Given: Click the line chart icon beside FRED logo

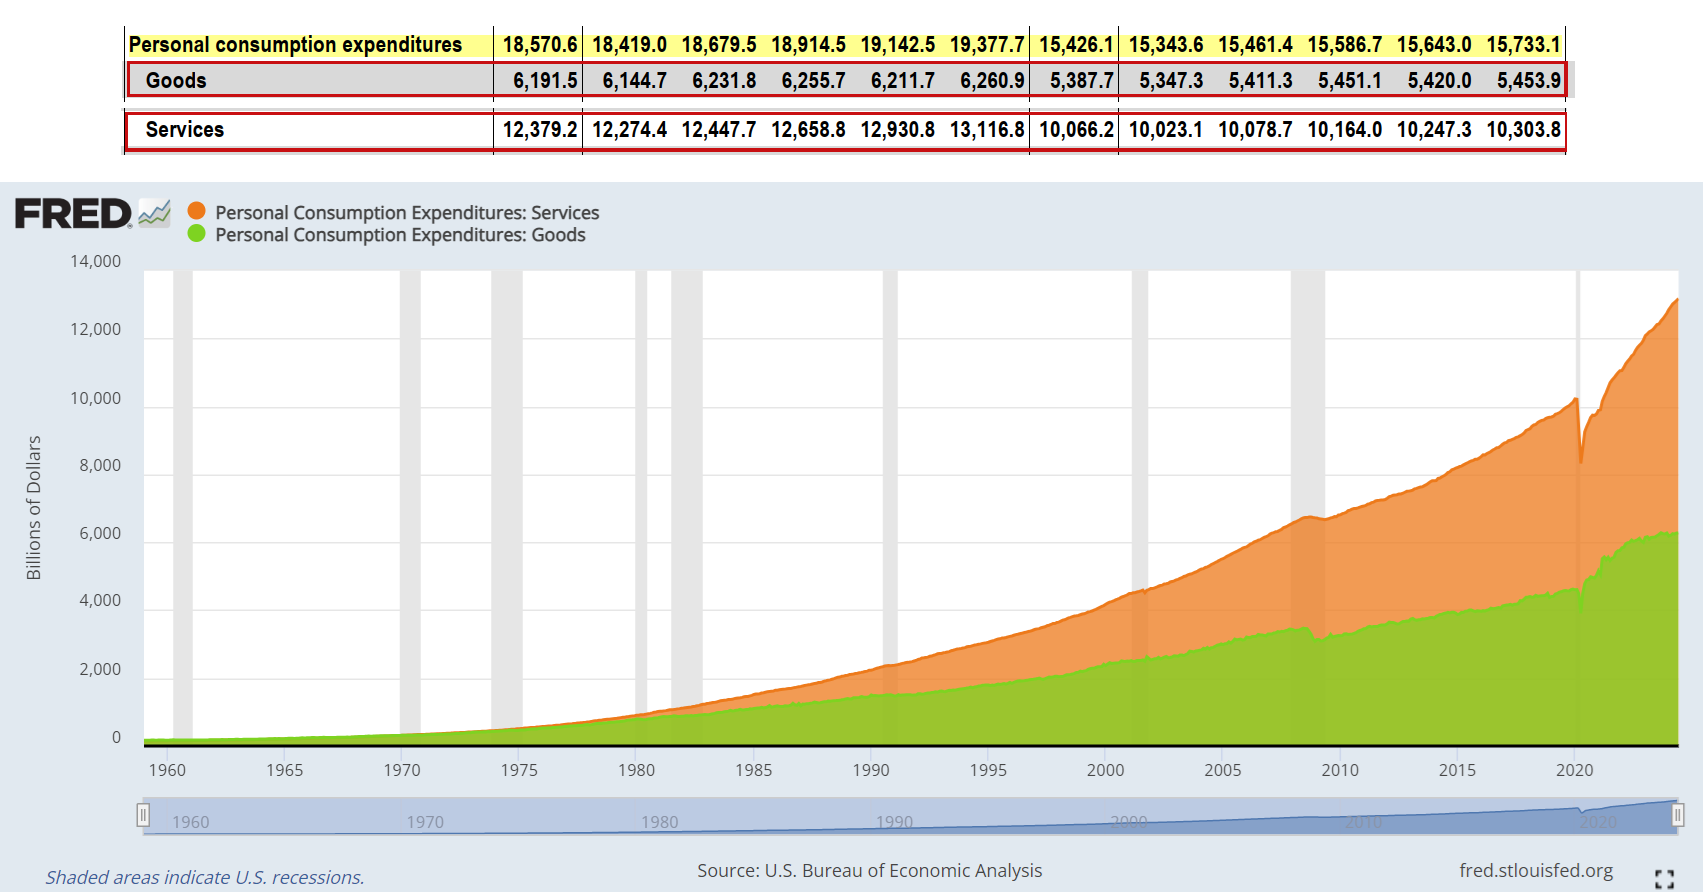Looking at the screenshot, I should coord(154,213).
